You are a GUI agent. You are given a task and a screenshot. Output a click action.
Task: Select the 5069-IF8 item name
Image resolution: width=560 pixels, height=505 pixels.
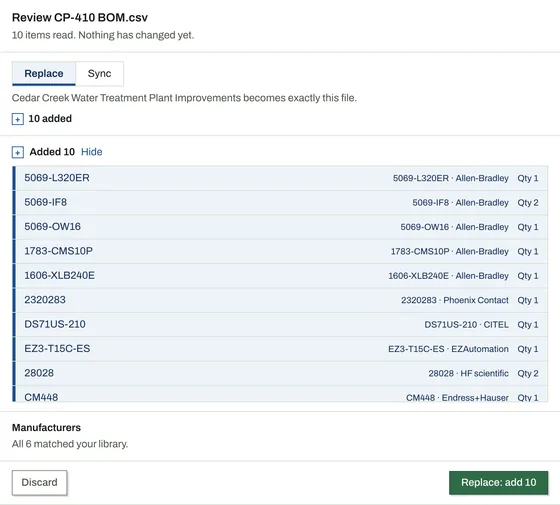(45, 202)
